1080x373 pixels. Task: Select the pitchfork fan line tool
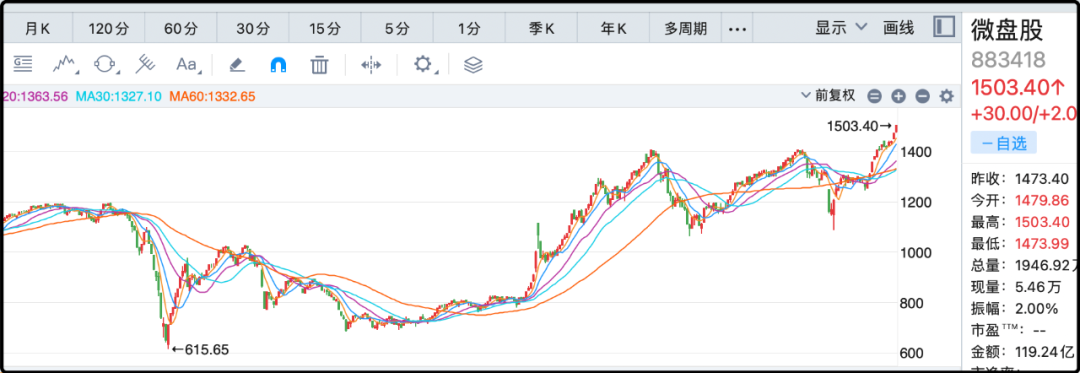pos(145,65)
